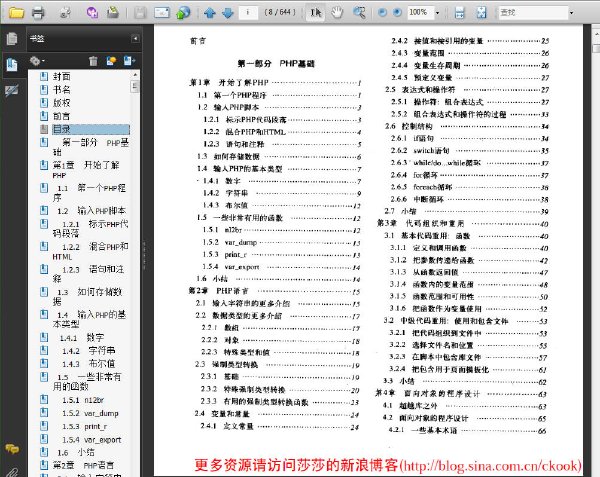Open the 第2章 PHP语言 bookmark
The image size is (600, 477).
[83, 466]
